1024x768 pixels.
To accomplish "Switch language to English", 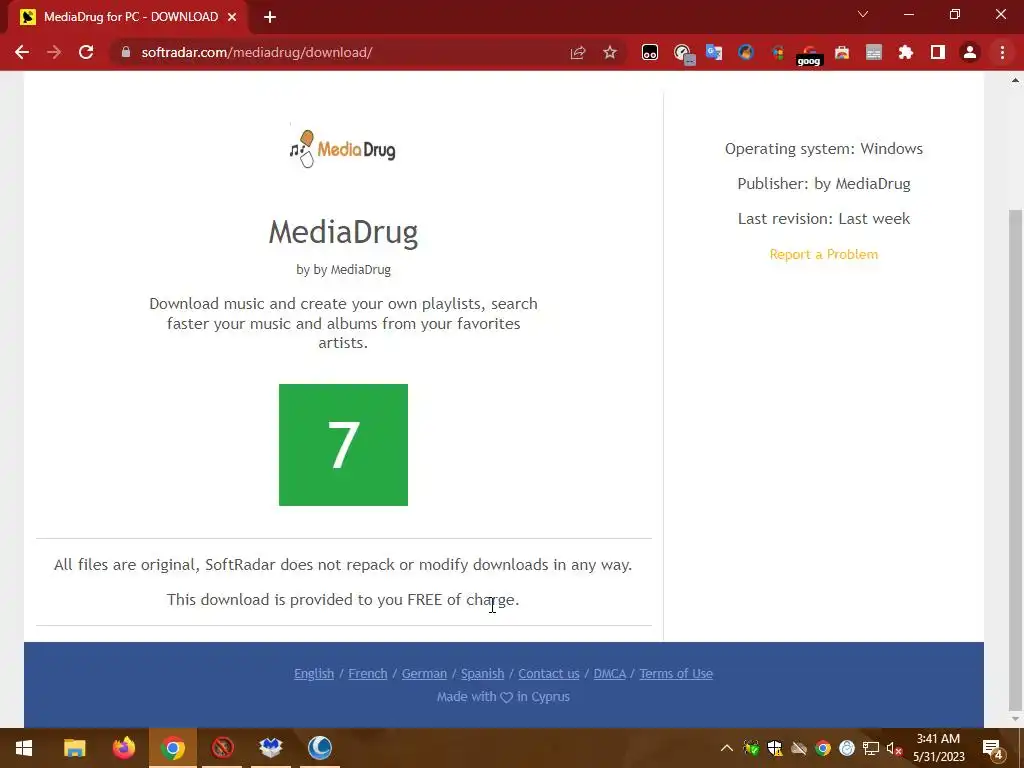I will click(x=313, y=673).
